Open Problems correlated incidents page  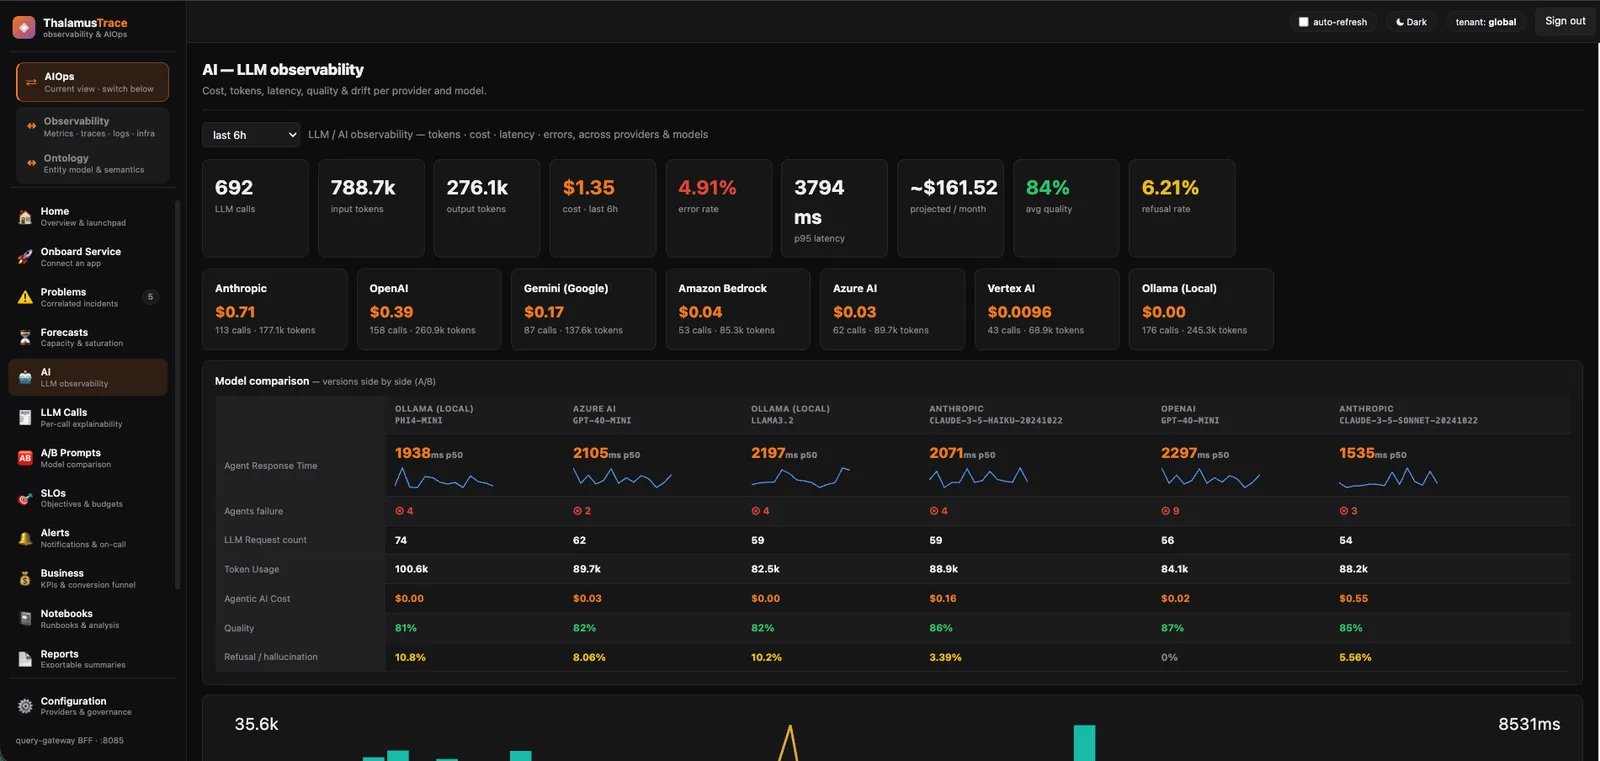click(x=88, y=297)
